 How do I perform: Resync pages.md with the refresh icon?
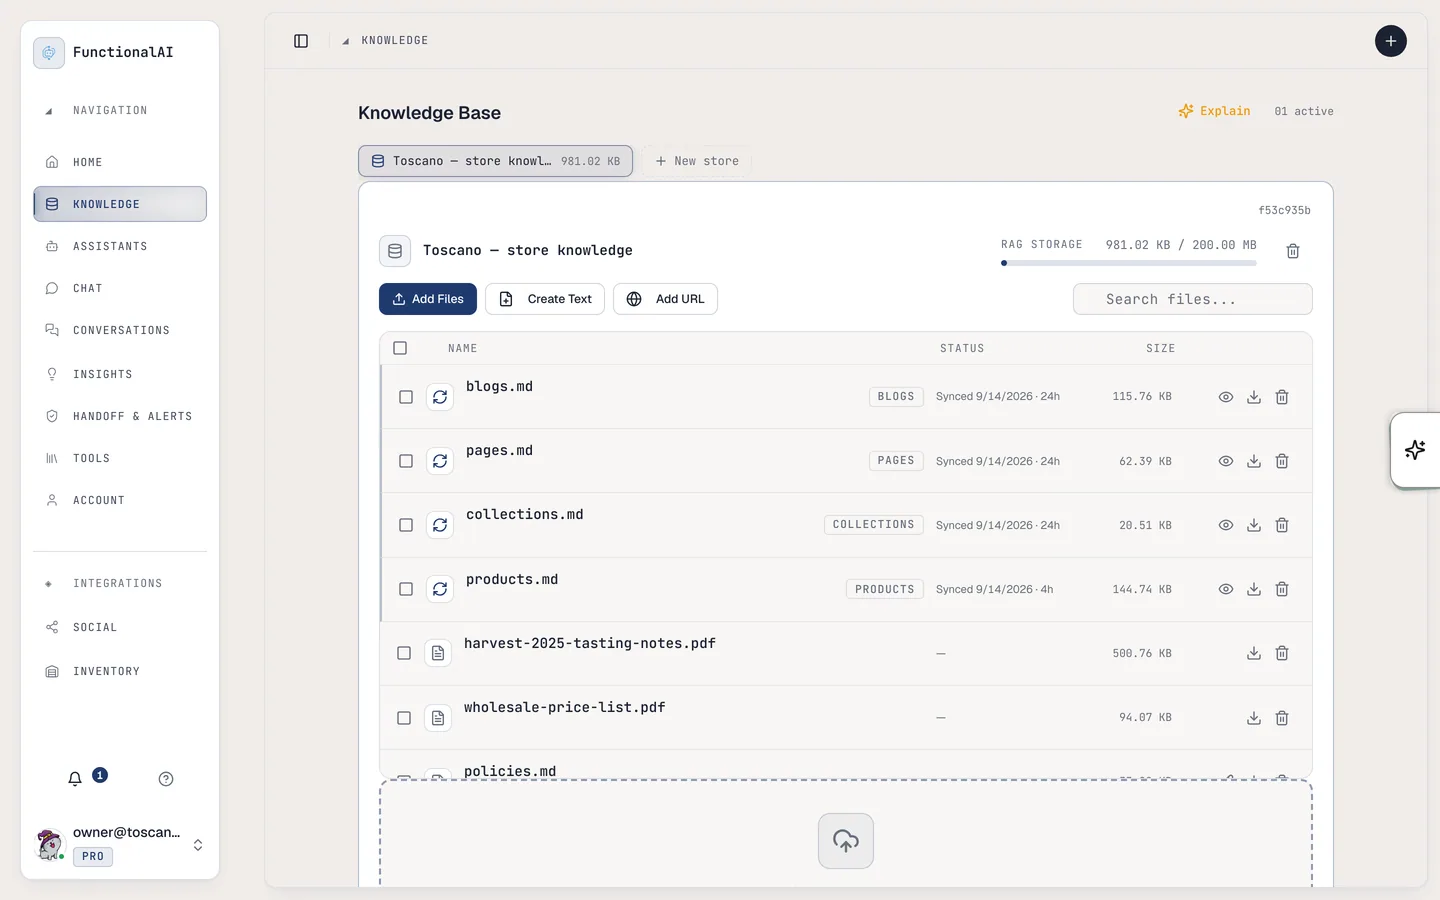pyautogui.click(x=440, y=461)
